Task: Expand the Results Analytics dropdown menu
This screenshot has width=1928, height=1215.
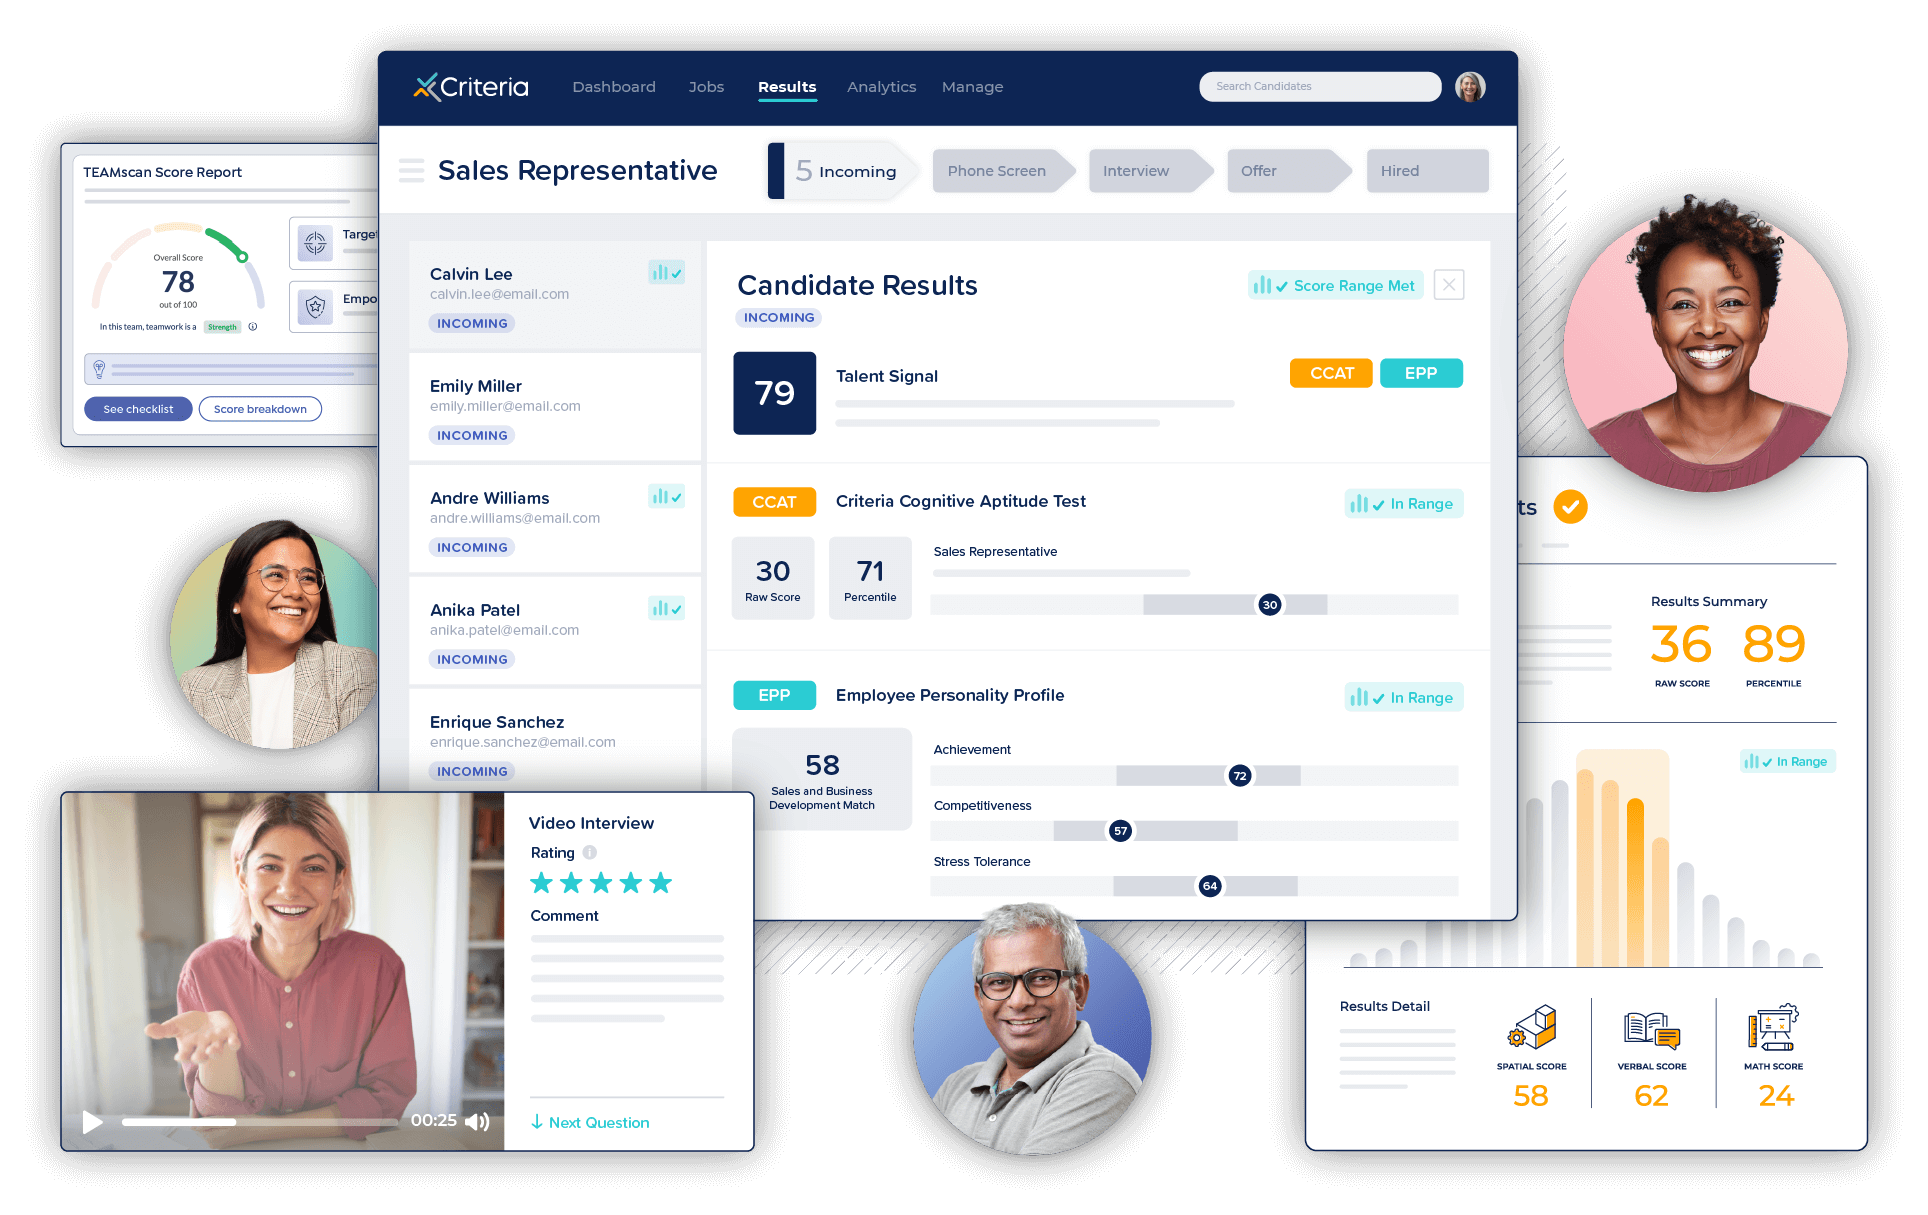Action: pyautogui.click(x=880, y=87)
